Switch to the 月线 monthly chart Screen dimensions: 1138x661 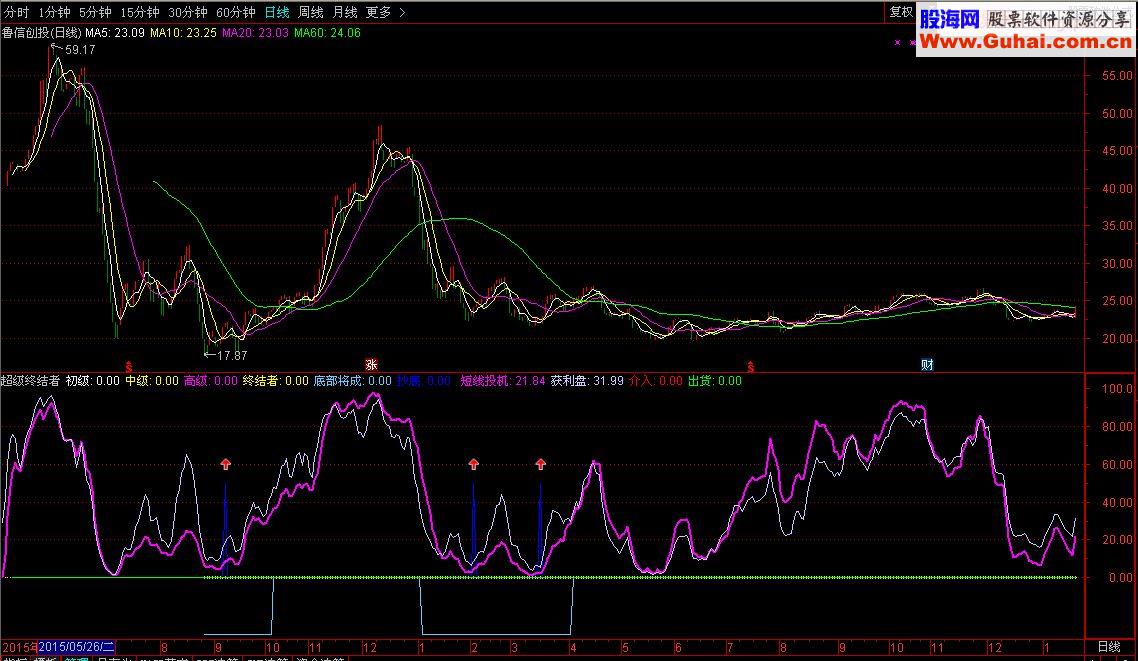(x=345, y=12)
